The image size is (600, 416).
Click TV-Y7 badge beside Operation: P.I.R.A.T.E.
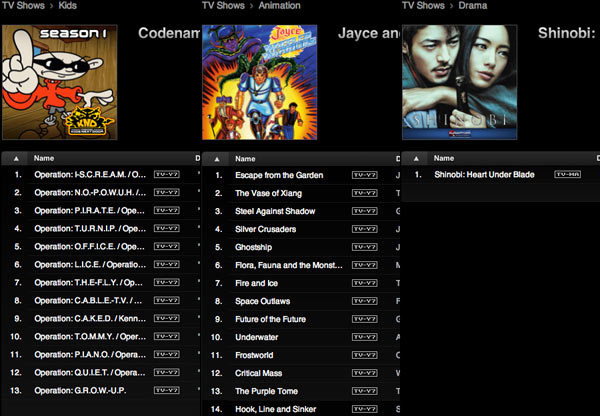[x=167, y=211]
